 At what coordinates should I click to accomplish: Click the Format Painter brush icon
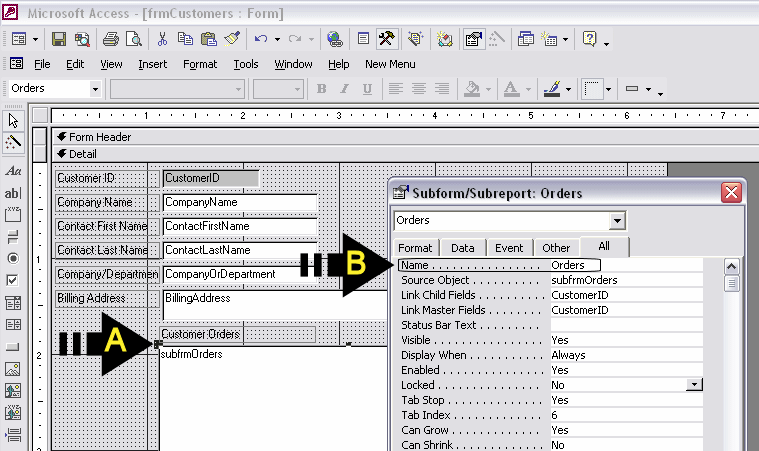click(232, 39)
